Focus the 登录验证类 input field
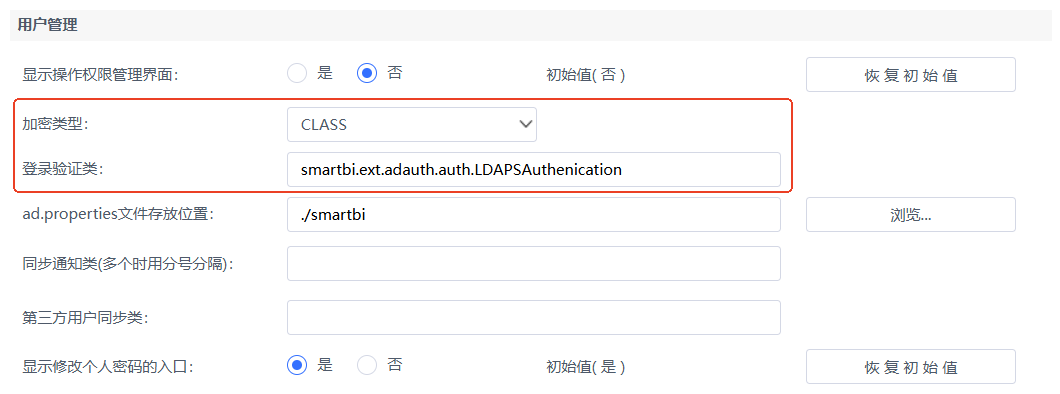The height and width of the screenshot is (394, 1060). [x=534, y=170]
